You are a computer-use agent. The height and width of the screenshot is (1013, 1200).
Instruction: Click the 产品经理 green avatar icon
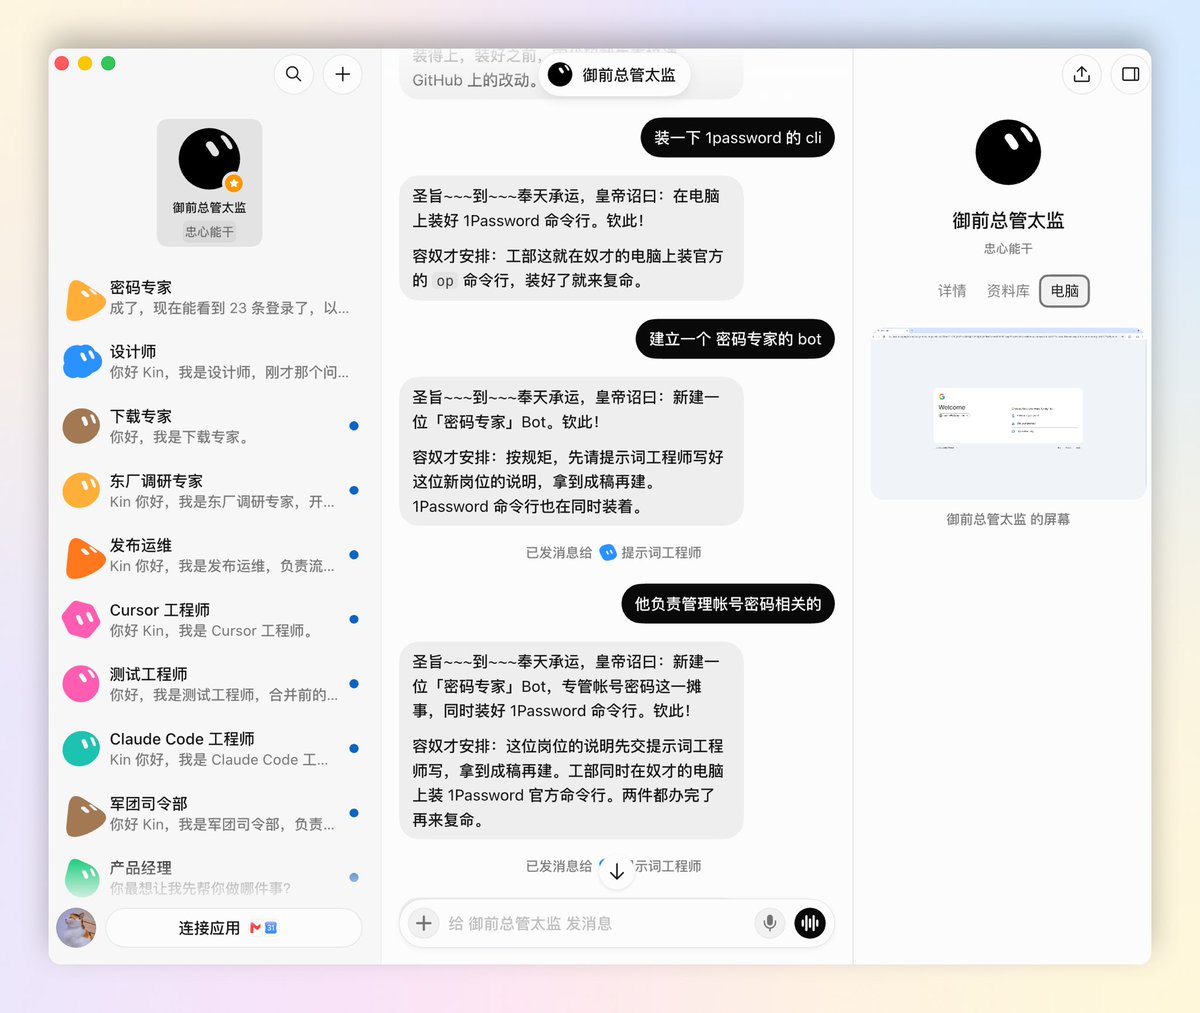pyautogui.click(x=82, y=877)
